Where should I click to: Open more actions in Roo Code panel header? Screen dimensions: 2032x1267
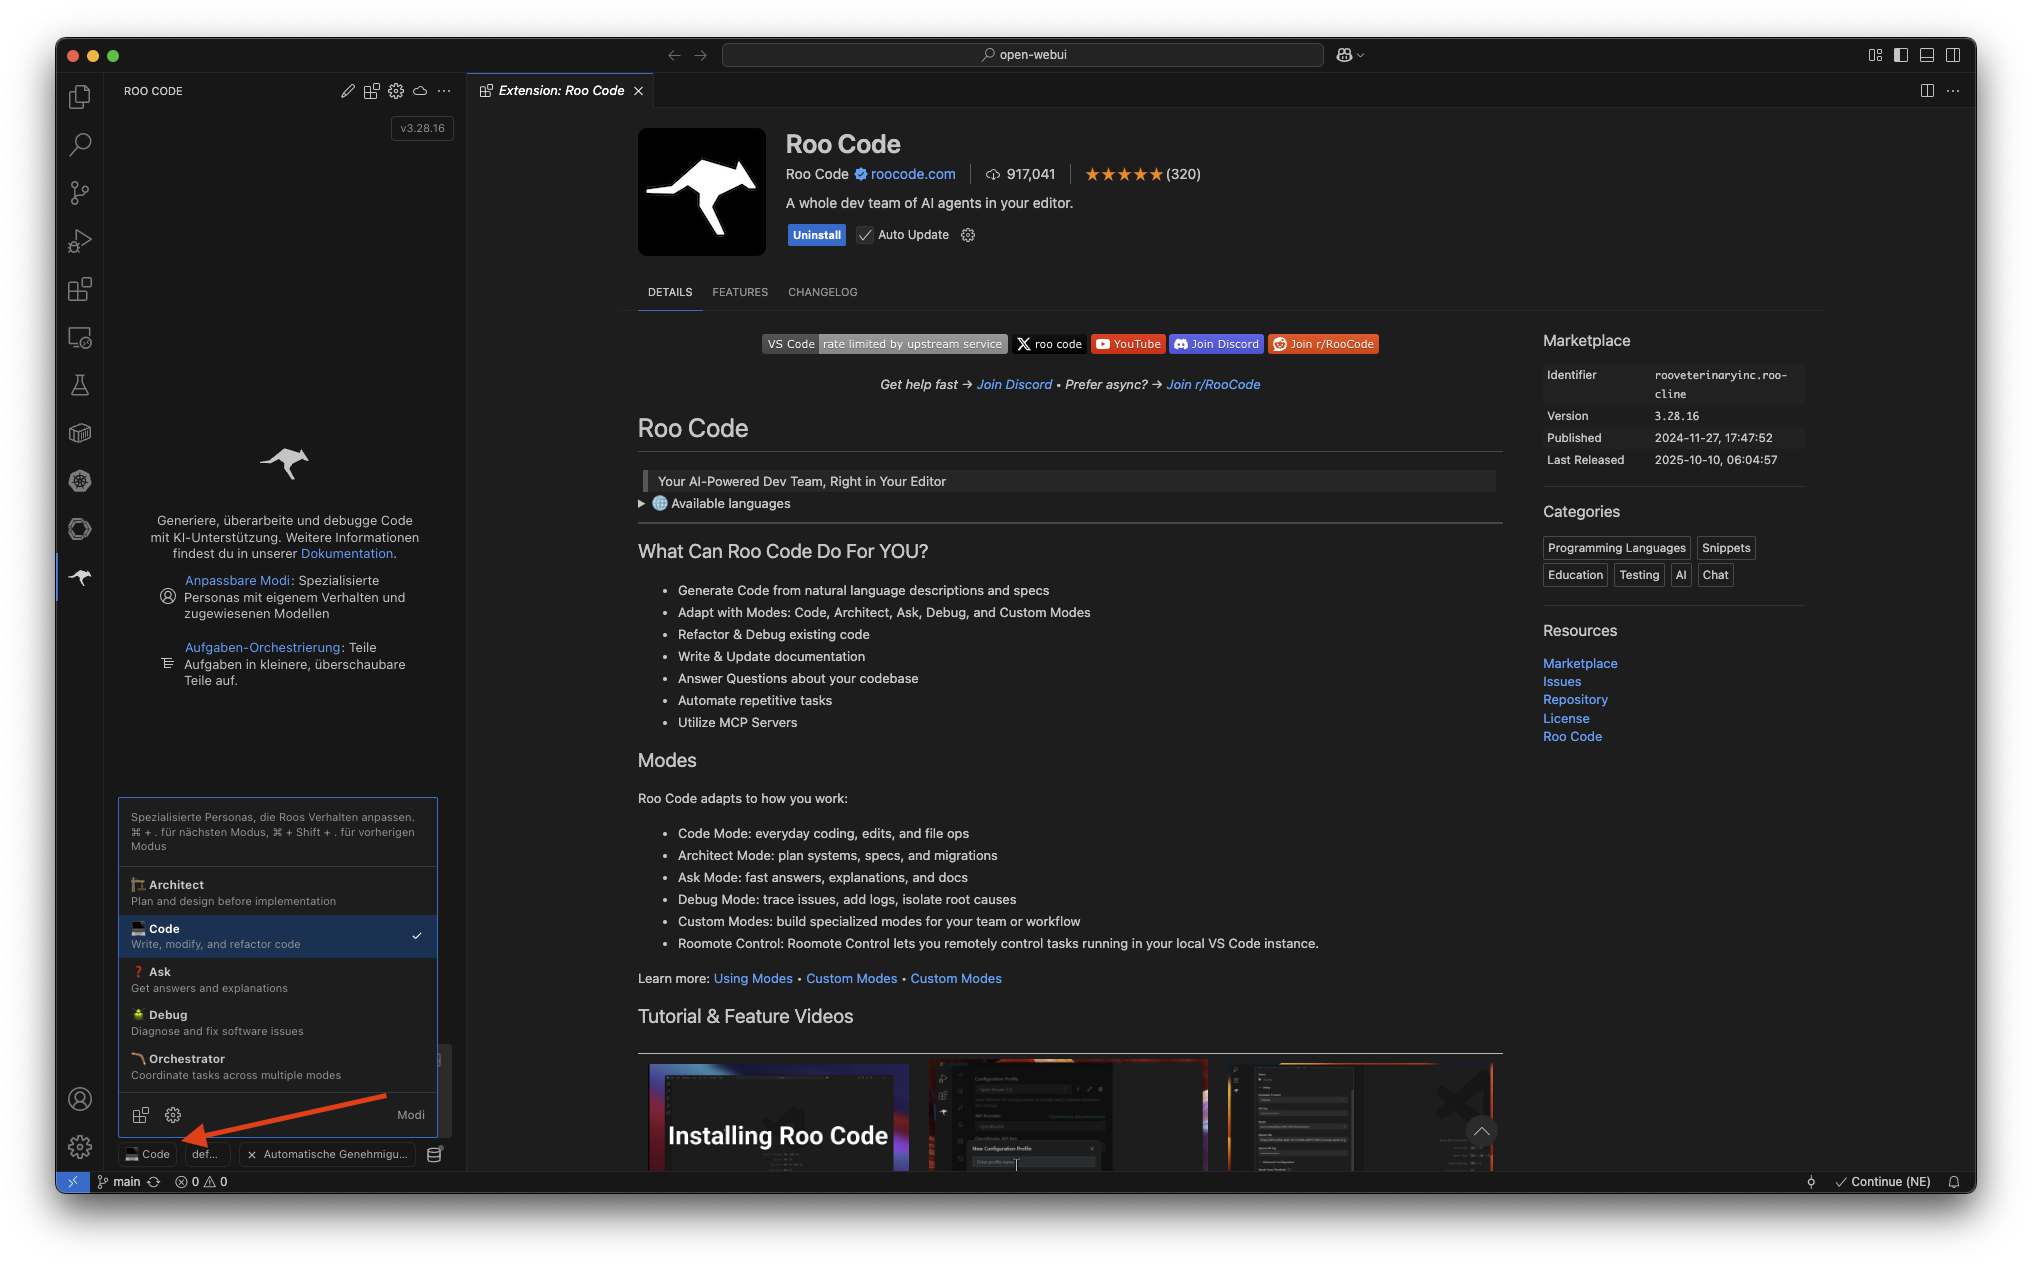click(444, 91)
